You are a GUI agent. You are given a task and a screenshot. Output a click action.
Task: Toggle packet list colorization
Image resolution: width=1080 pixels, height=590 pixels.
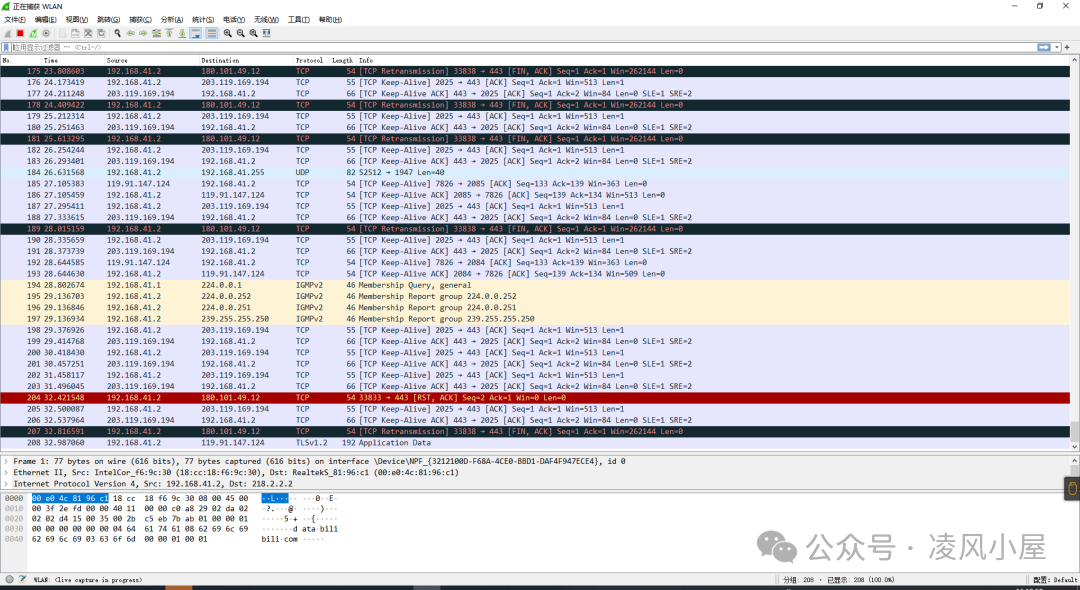click(x=212, y=33)
